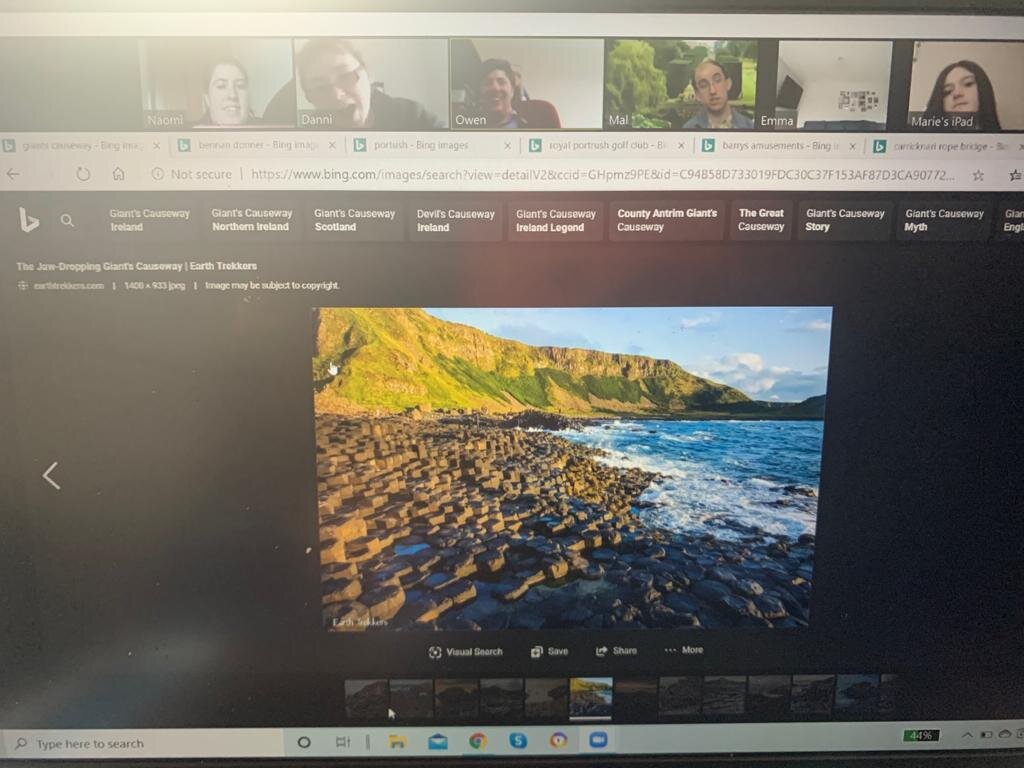Click the main Giant's Causeway photo
The width and height of the screenshot is (1024, 768).
569,468
